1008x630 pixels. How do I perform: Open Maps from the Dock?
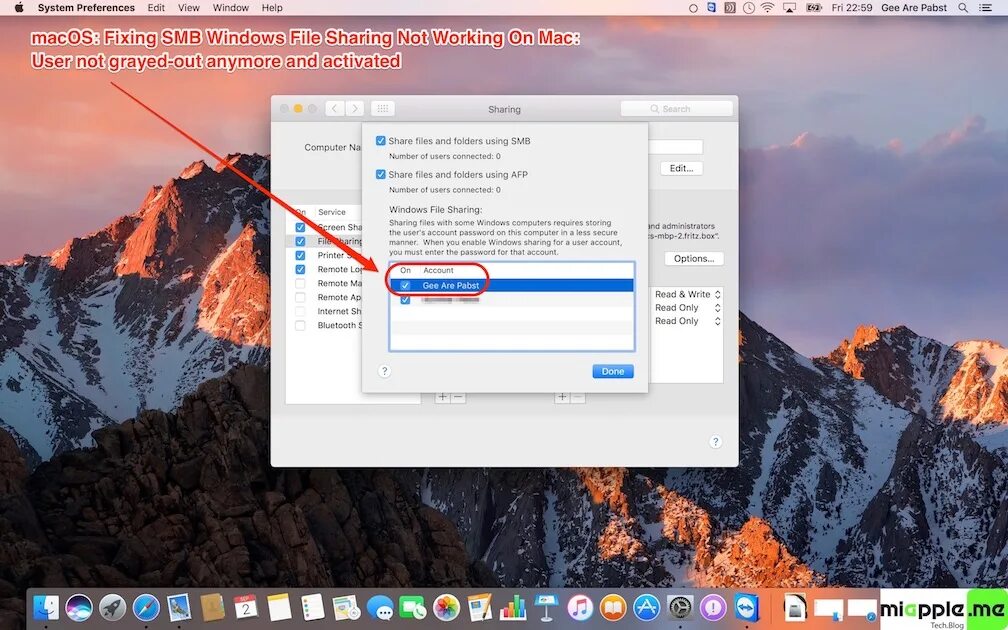pyautogui.click(x=346, y=608)
